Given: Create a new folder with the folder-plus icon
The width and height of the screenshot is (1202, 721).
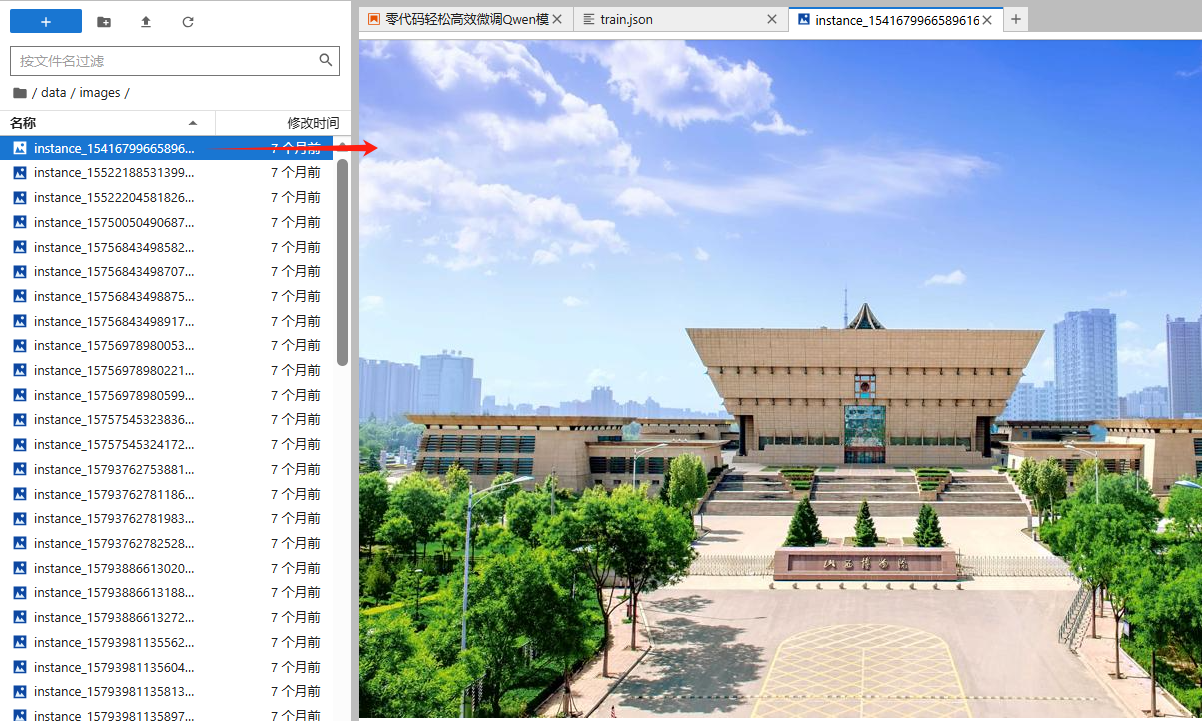Looking at the screenshot, I should (104, 22).
